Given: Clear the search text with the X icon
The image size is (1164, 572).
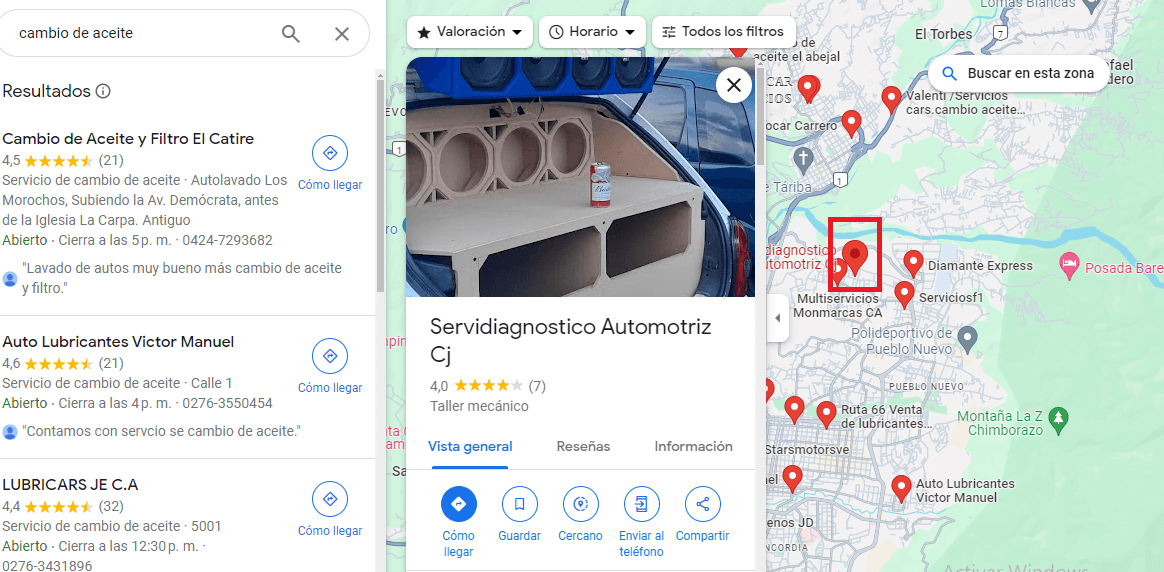Looking at the screenshot, I should coord(341,33).
